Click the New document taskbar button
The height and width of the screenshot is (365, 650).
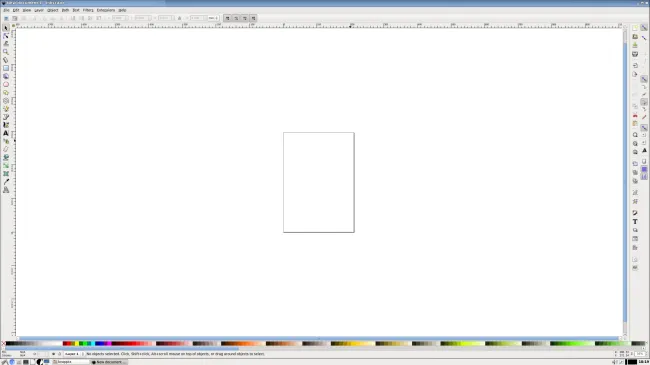[109, 362]
